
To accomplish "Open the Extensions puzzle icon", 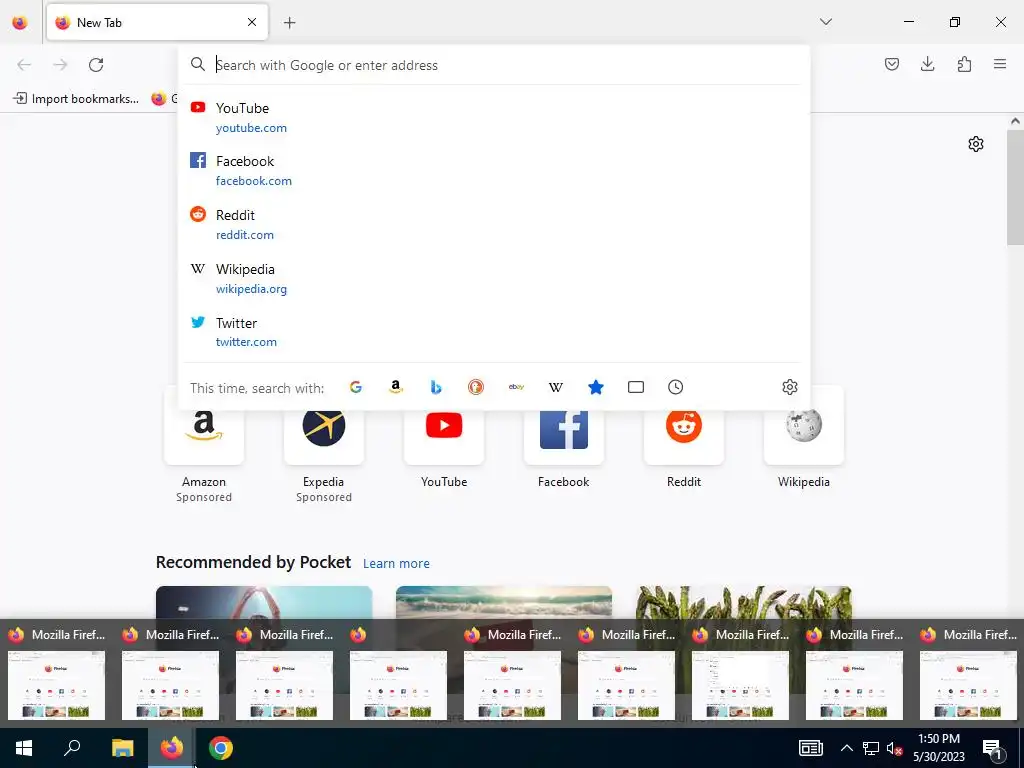I will [964, 64].
